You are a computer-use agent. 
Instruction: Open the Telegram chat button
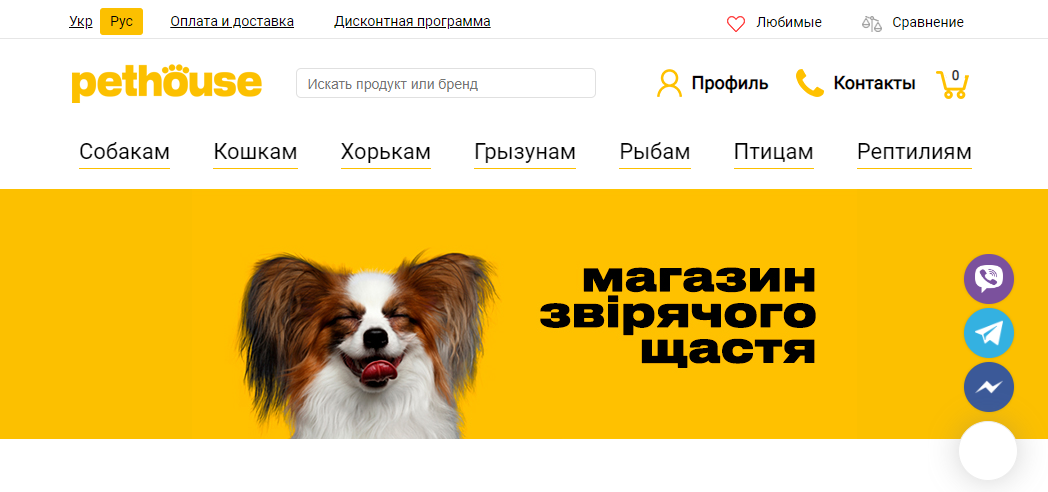pyautogui.click(x=989, y=333)
